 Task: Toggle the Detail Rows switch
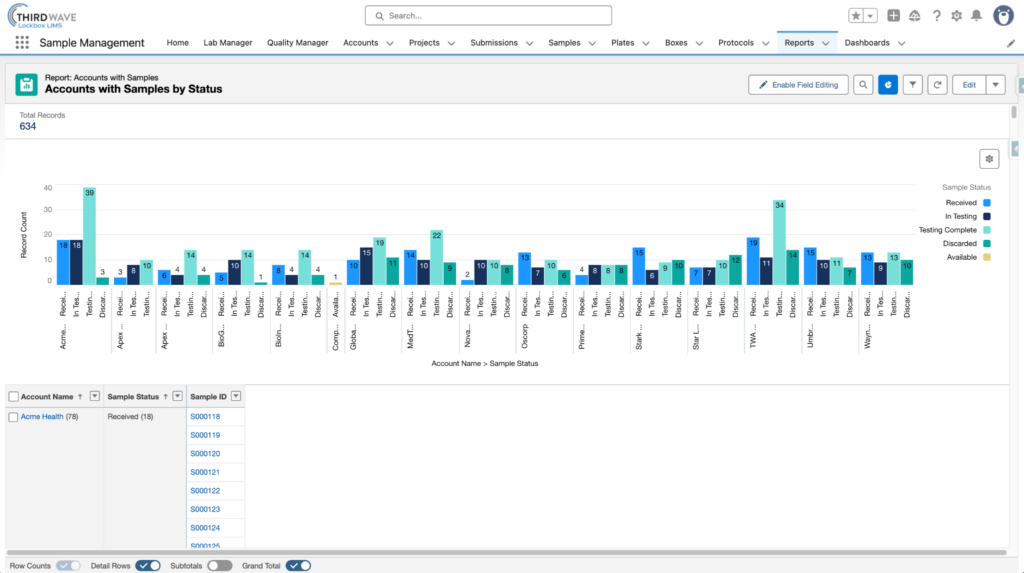pyautogui.click(x=148, y=566)
